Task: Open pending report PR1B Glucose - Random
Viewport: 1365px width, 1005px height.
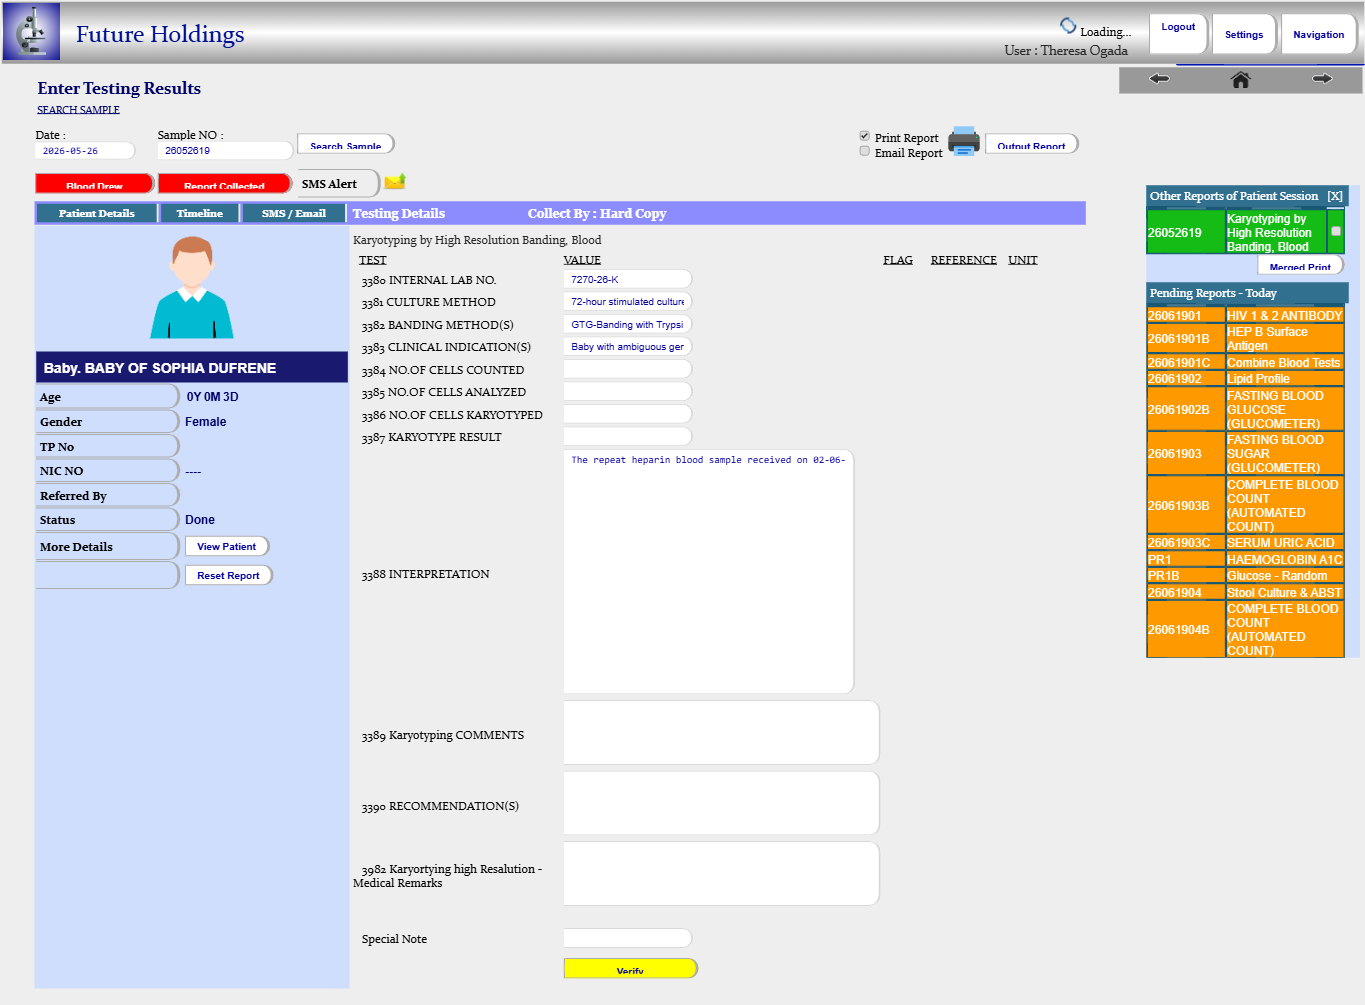Action: coord(1245,576)
